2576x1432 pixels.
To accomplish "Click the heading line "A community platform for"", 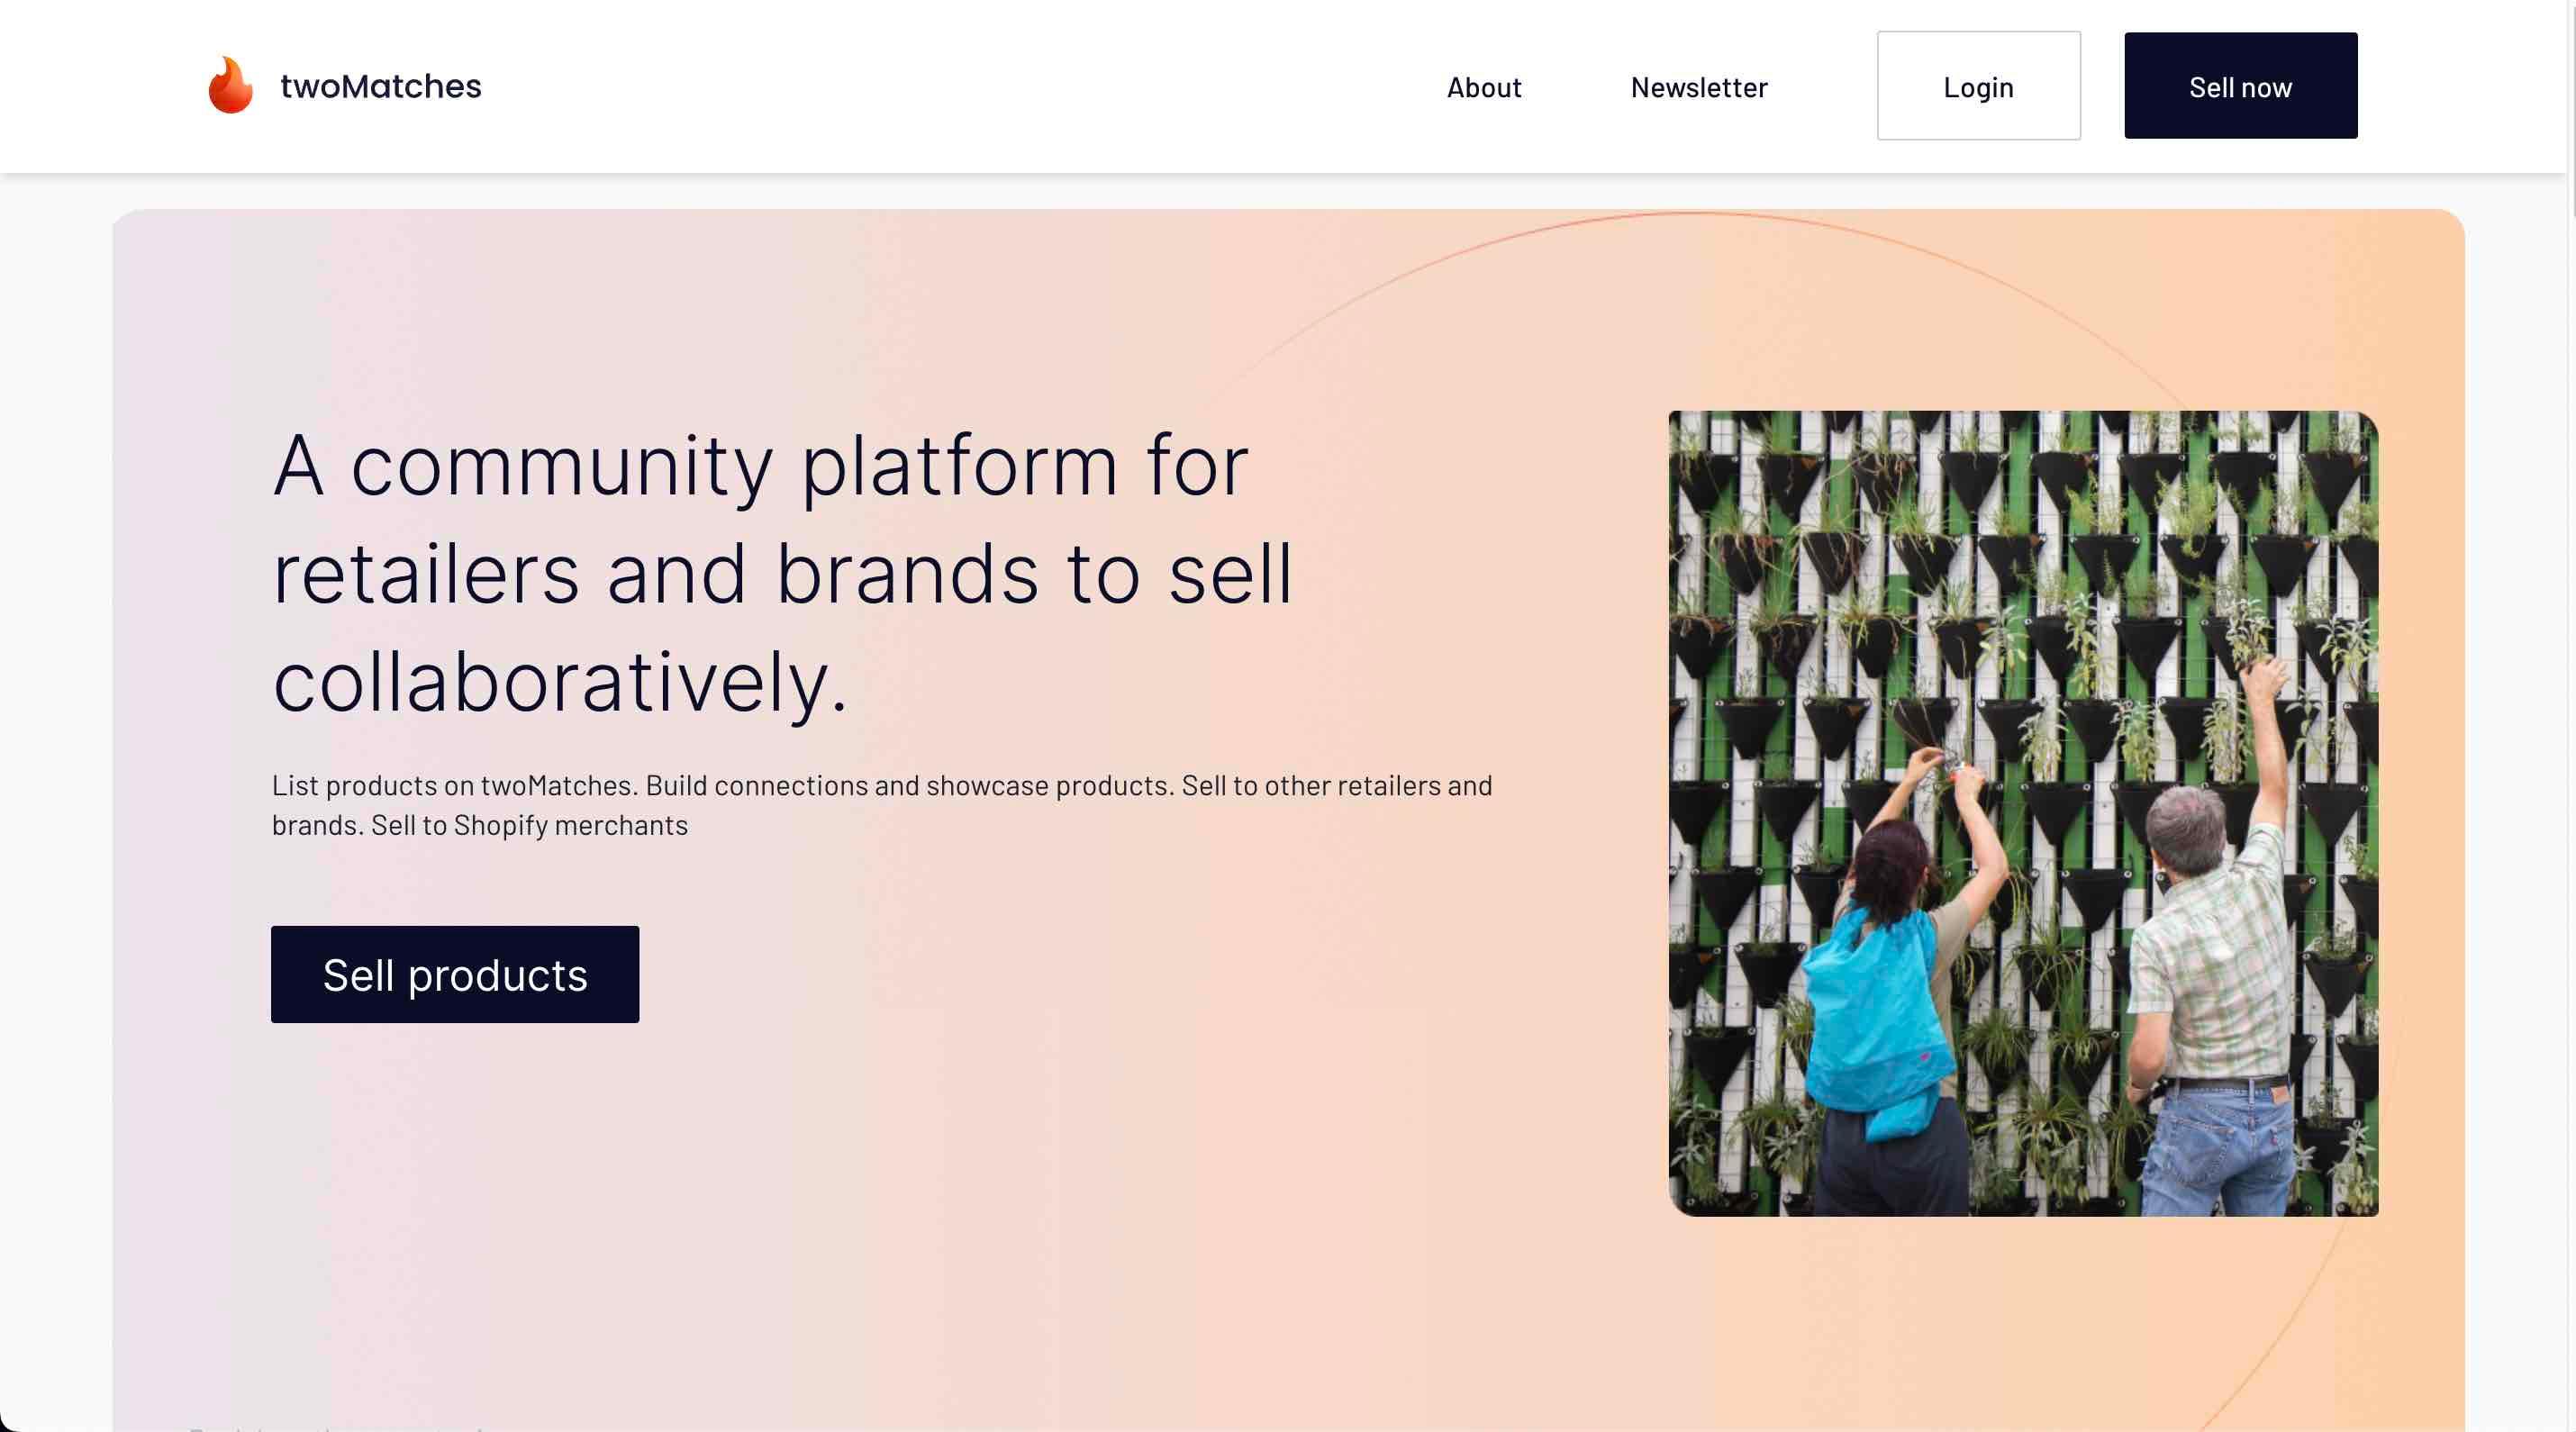I will 760,466.
